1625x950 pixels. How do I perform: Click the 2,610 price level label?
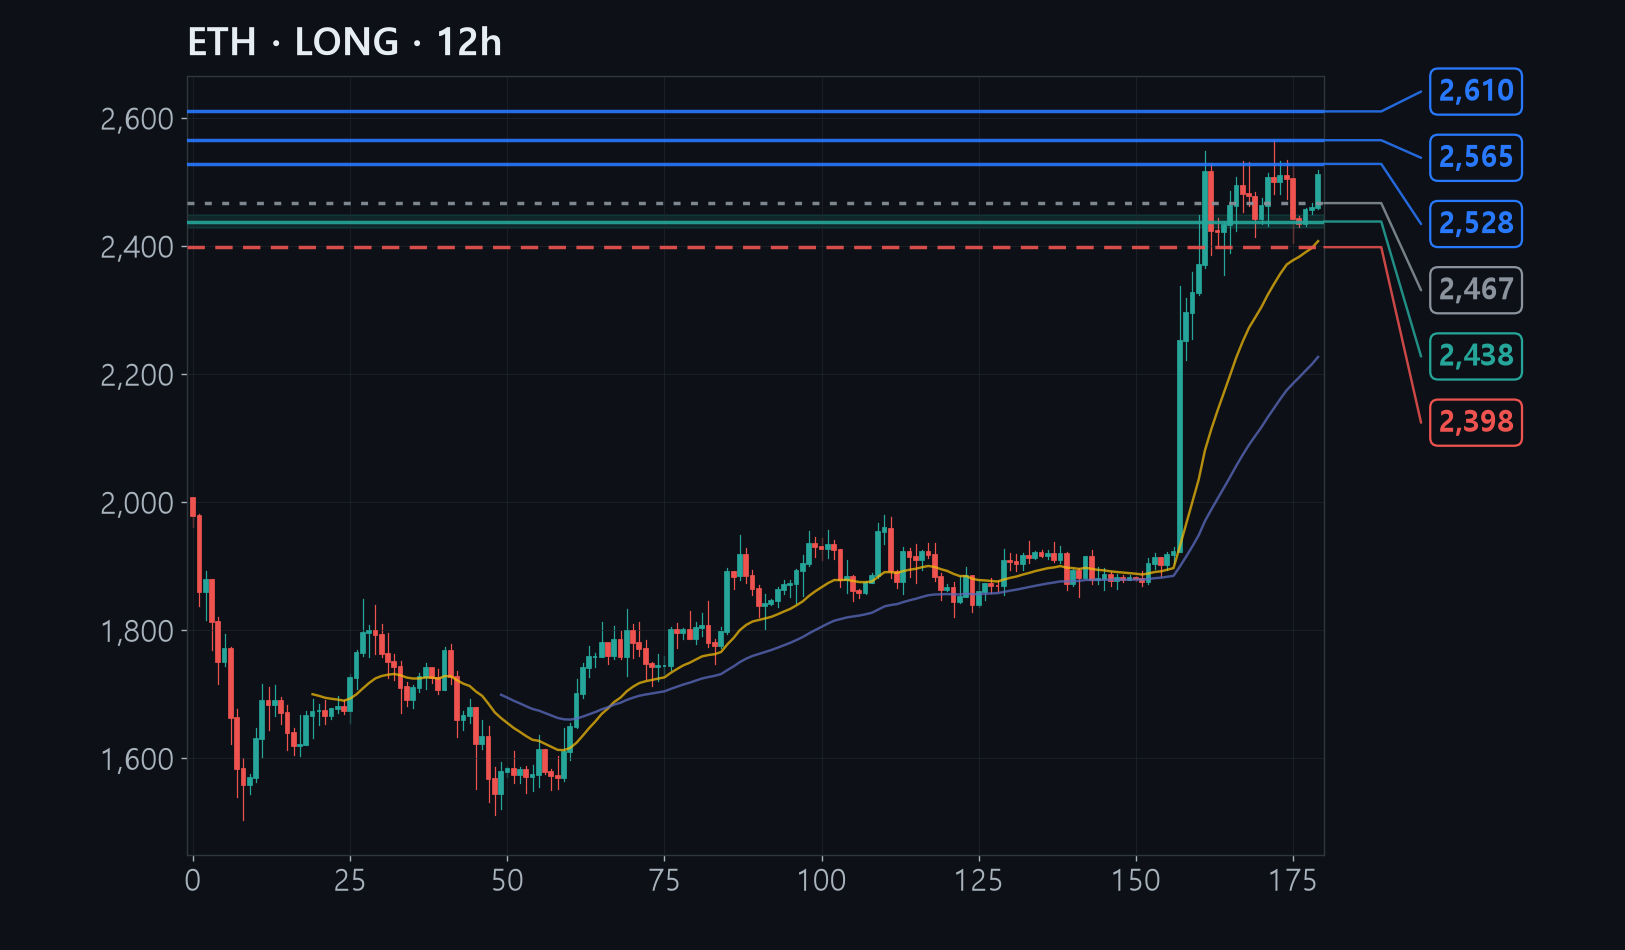pyautogui.click(x=1476, y=91)
